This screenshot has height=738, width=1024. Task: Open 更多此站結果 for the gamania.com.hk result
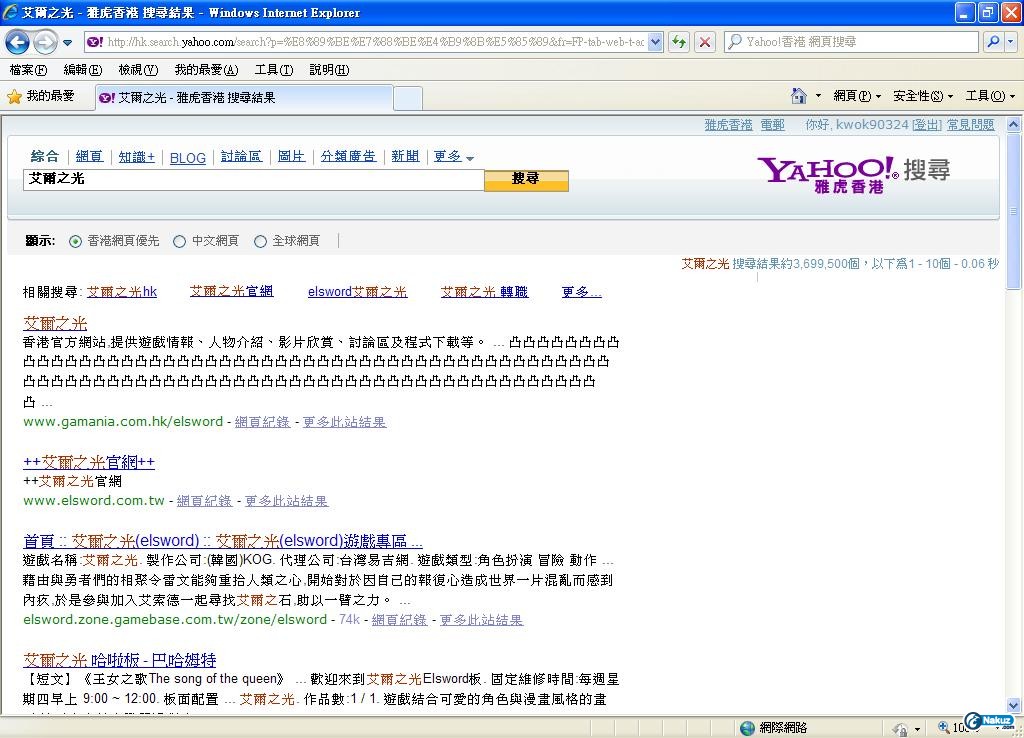coord(344,422)
